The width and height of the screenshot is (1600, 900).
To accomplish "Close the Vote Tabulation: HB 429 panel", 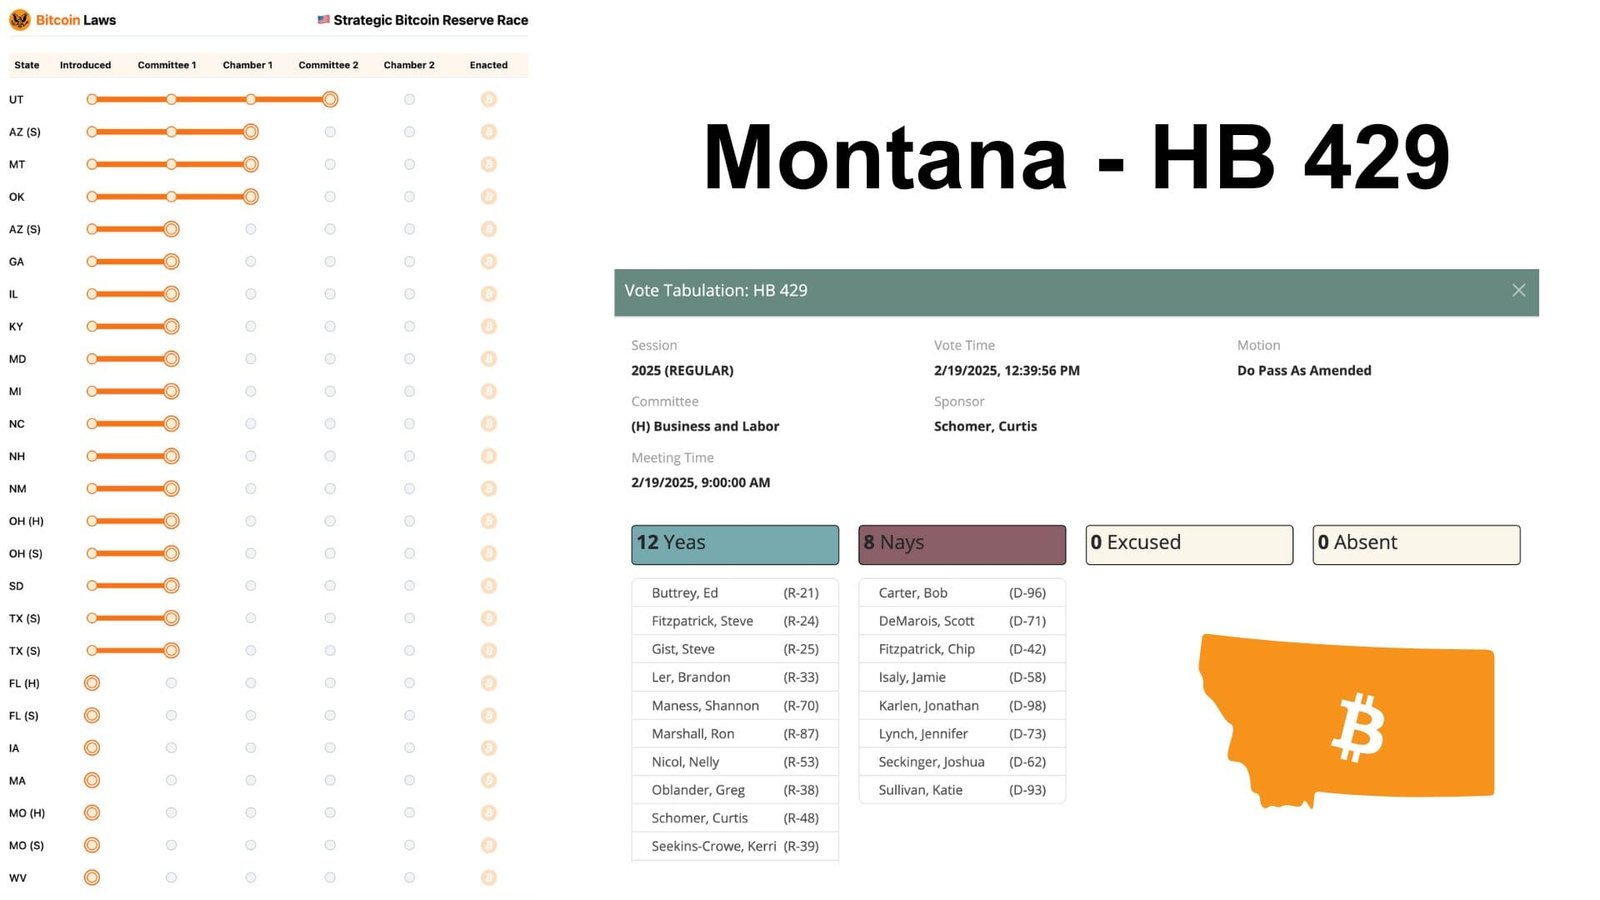I will 1519,290.
